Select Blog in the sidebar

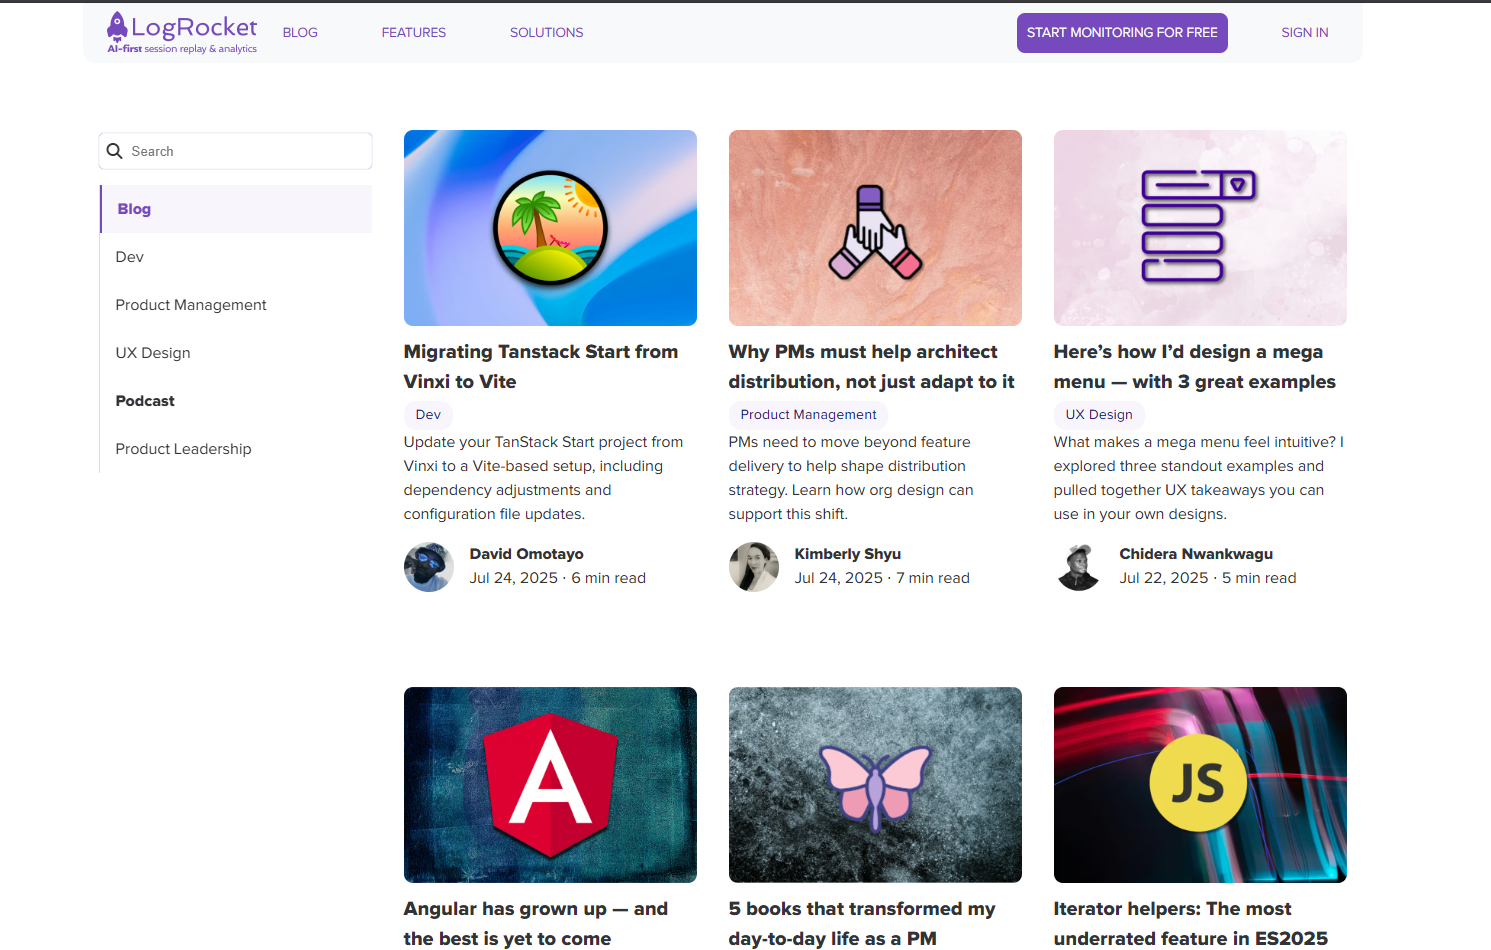click(236, 209)
